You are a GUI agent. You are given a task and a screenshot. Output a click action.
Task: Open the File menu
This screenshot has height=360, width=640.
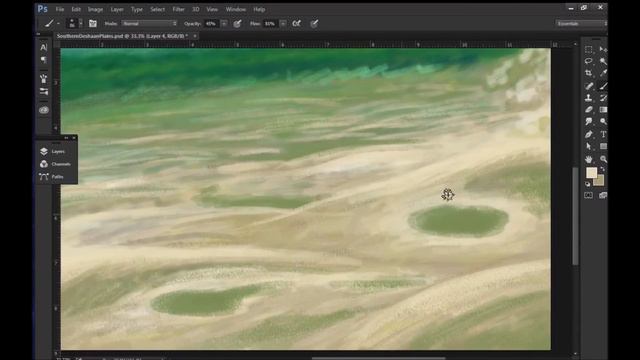pyautogui.click(x=60, y=9)
